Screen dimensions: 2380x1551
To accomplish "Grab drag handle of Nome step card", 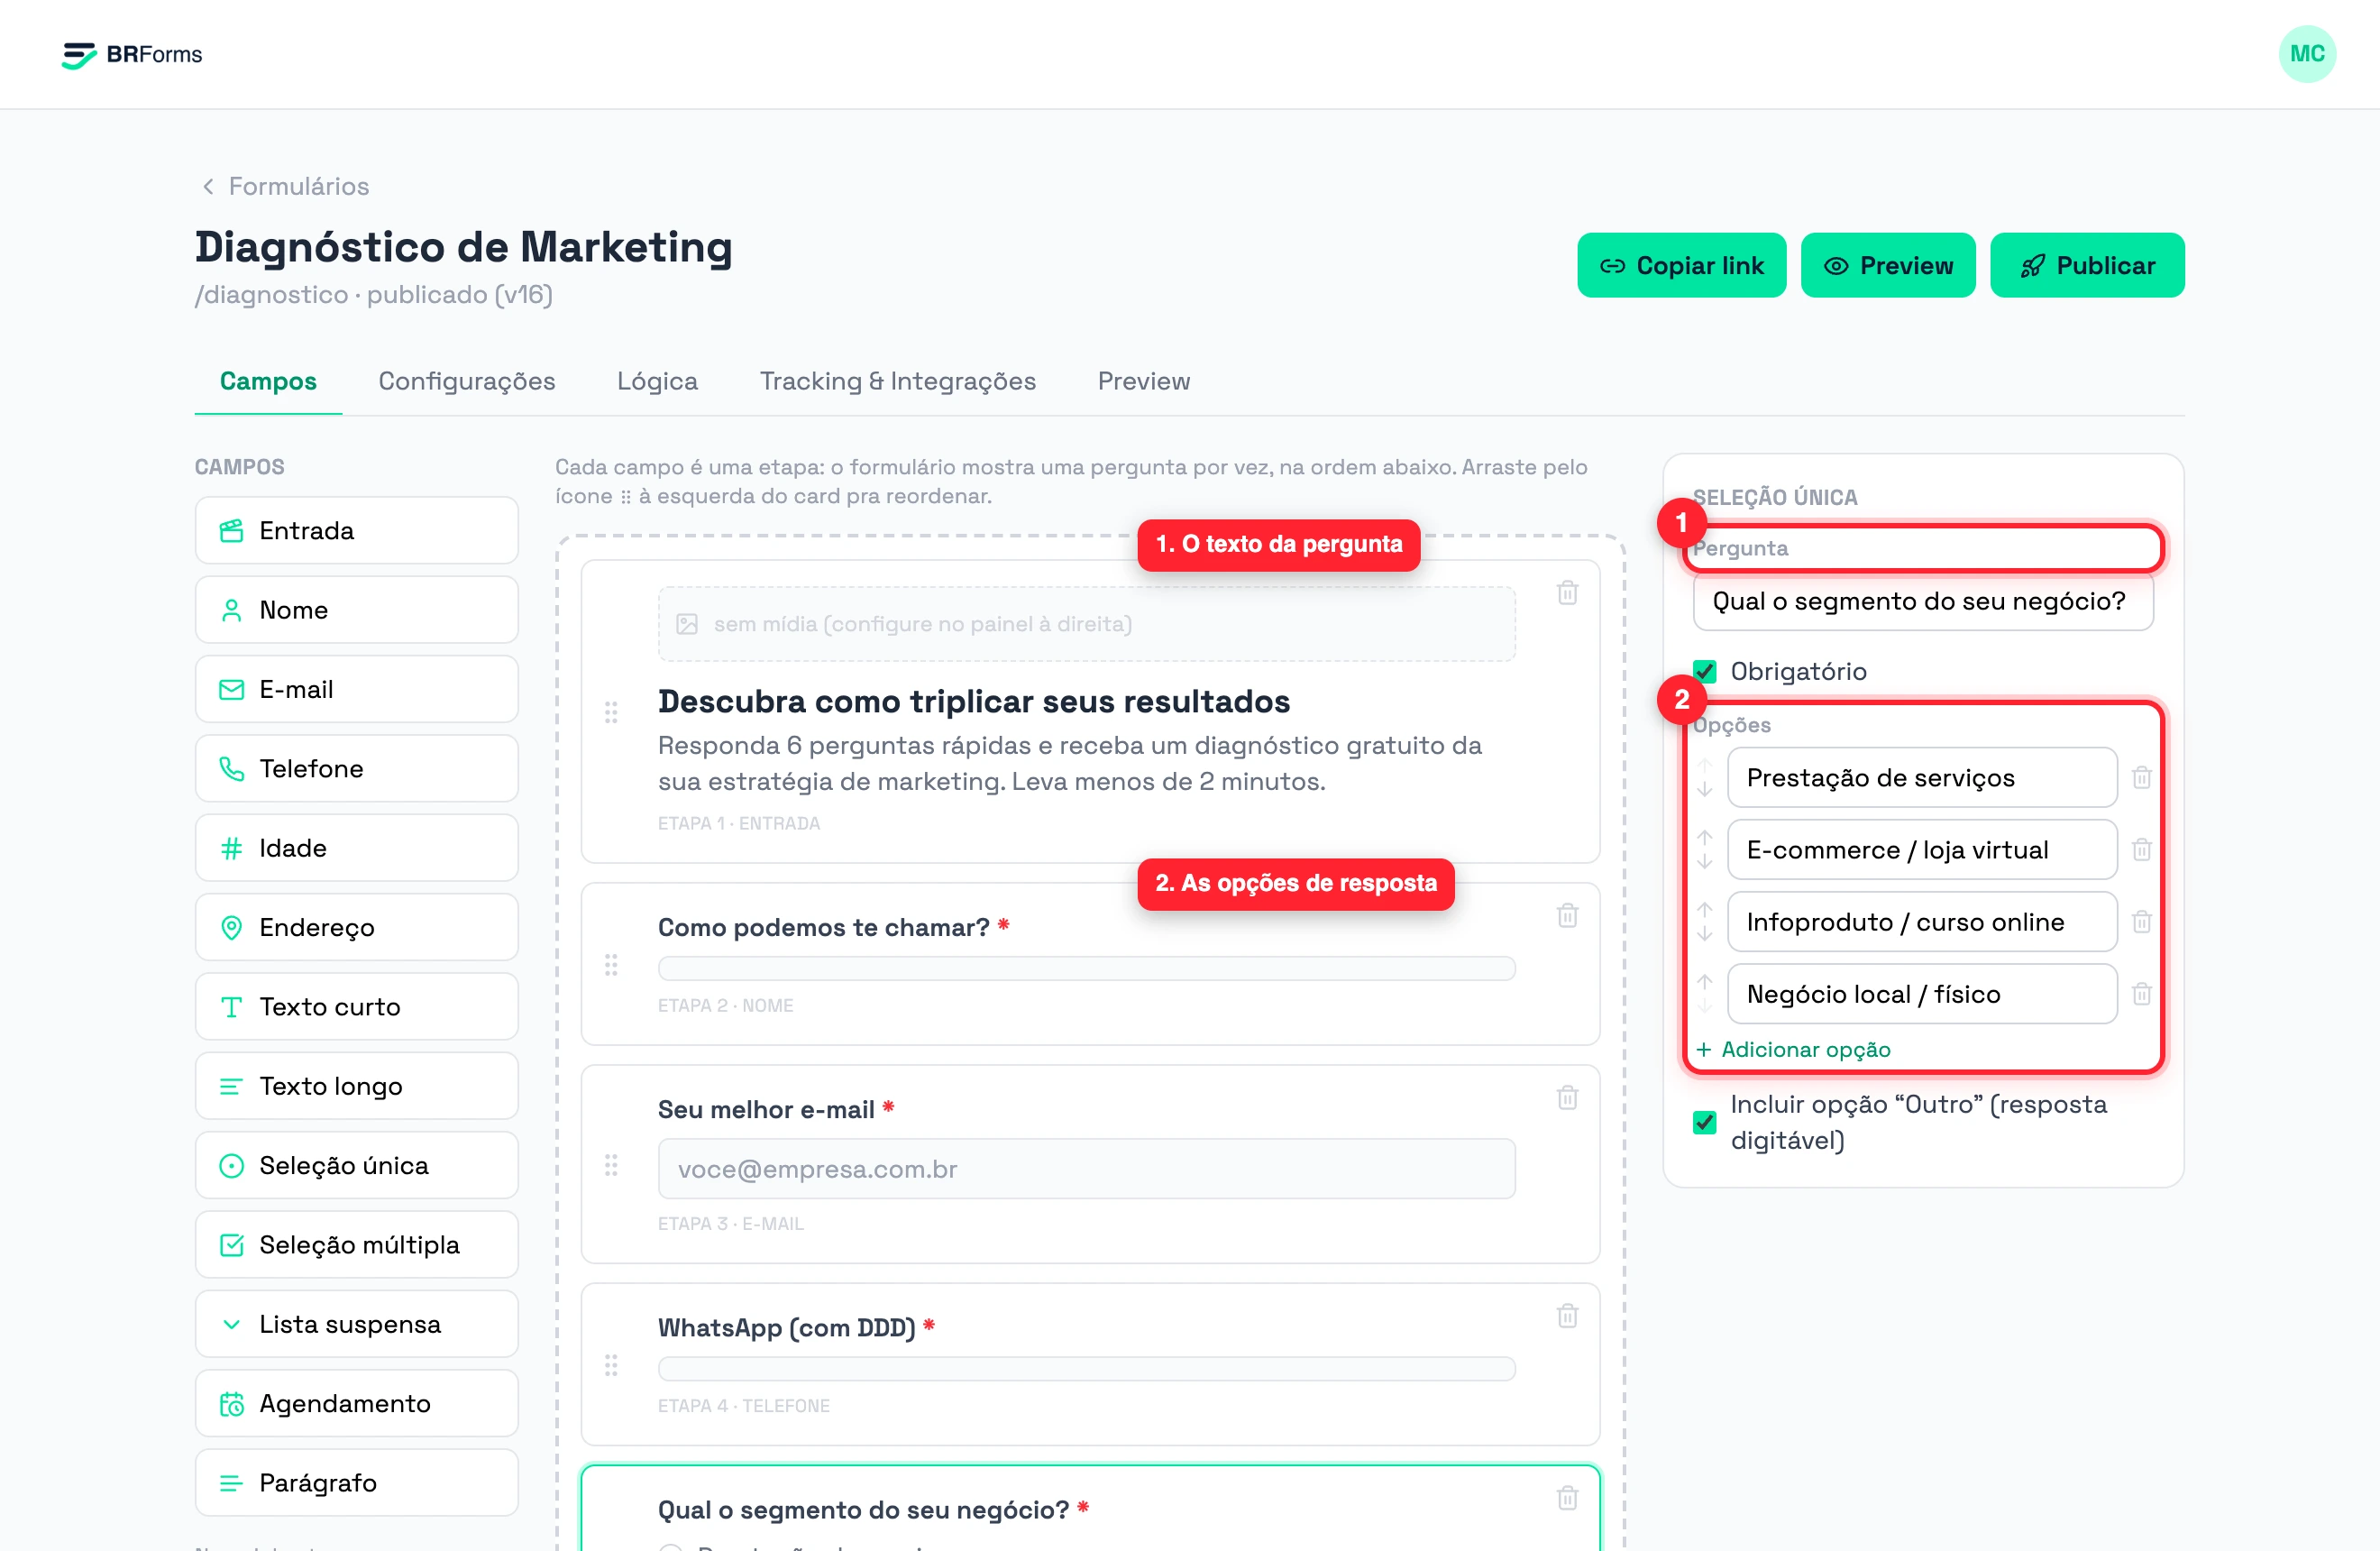I will click(x=611, y=964).
